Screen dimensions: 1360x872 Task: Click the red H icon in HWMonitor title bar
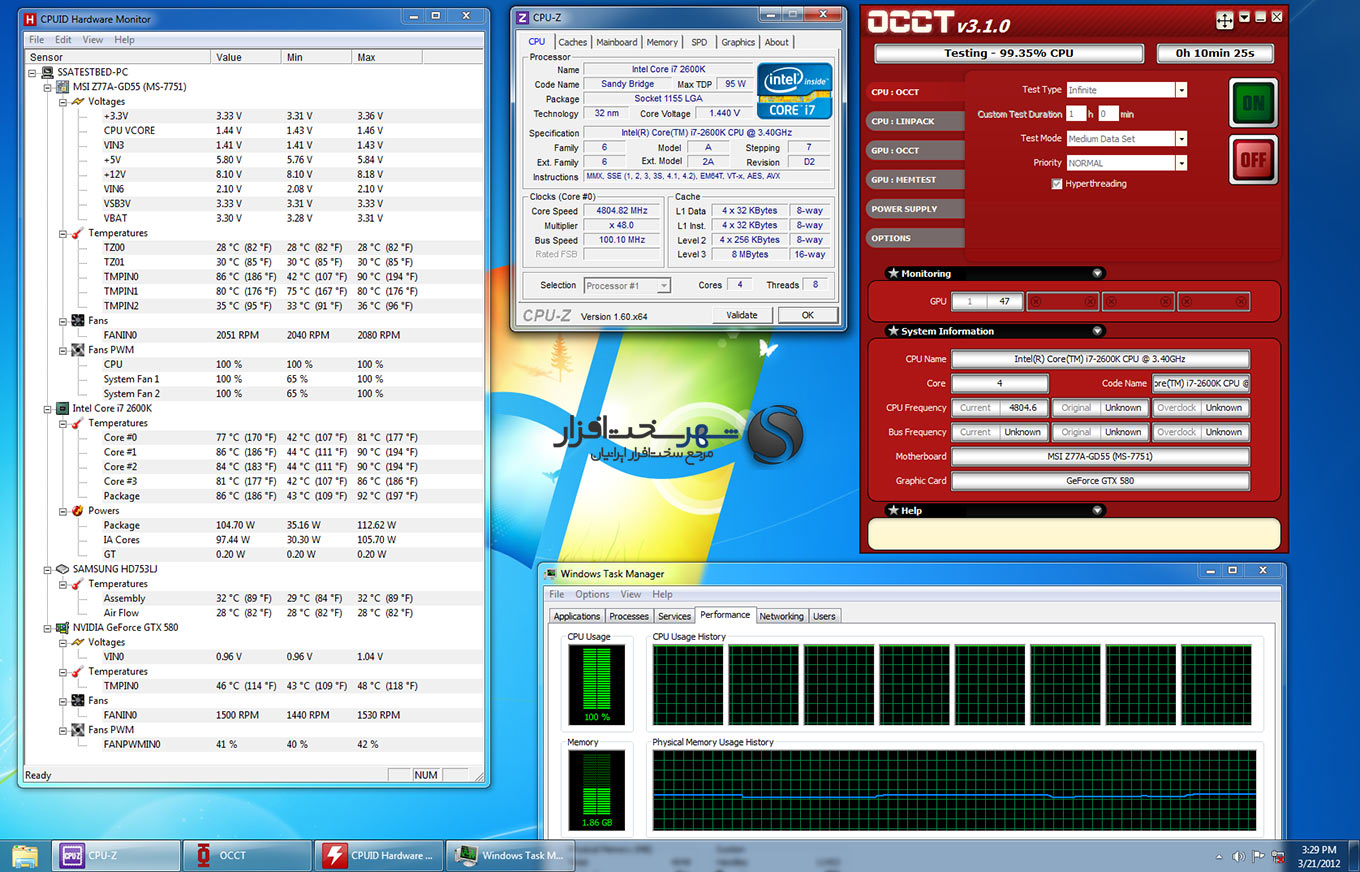click(x=29, y=19)
